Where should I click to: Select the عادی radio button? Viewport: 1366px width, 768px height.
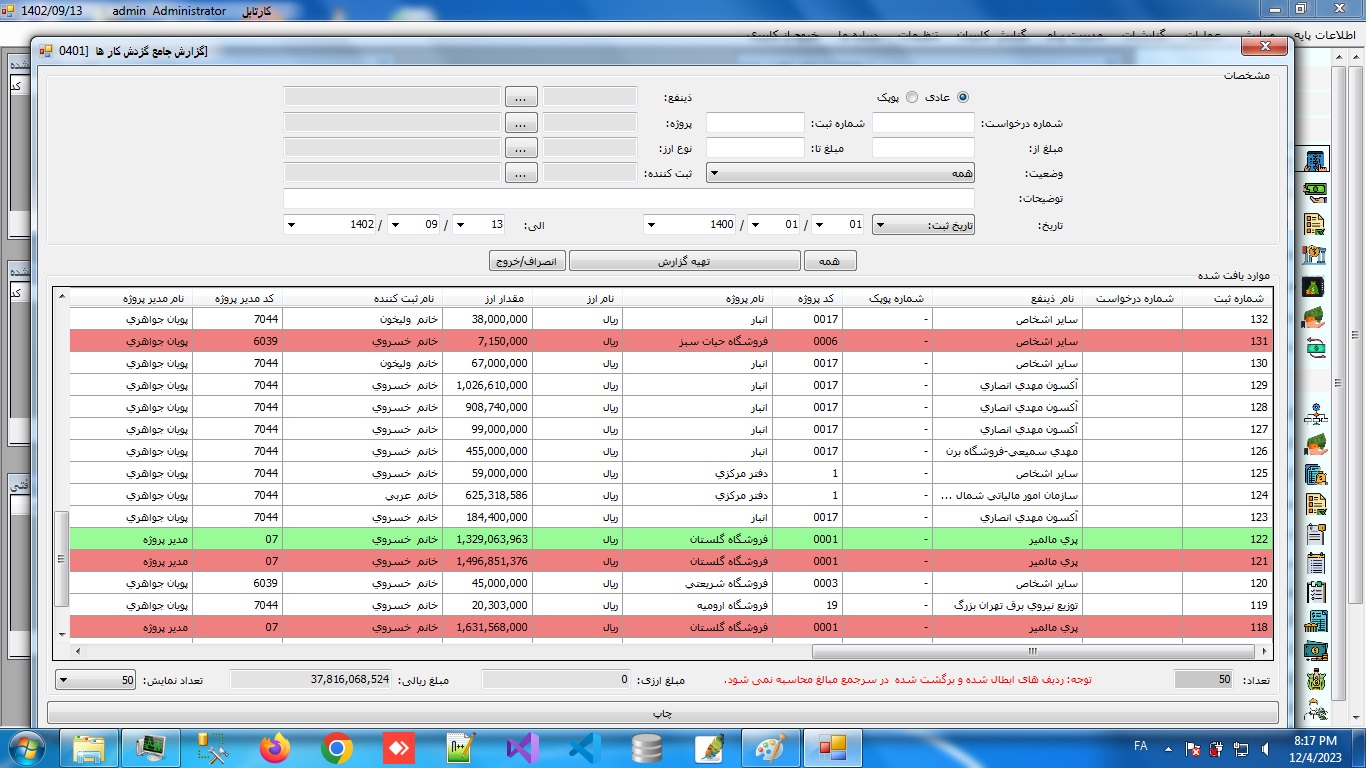pyautogui.click(x=963, y=97)
